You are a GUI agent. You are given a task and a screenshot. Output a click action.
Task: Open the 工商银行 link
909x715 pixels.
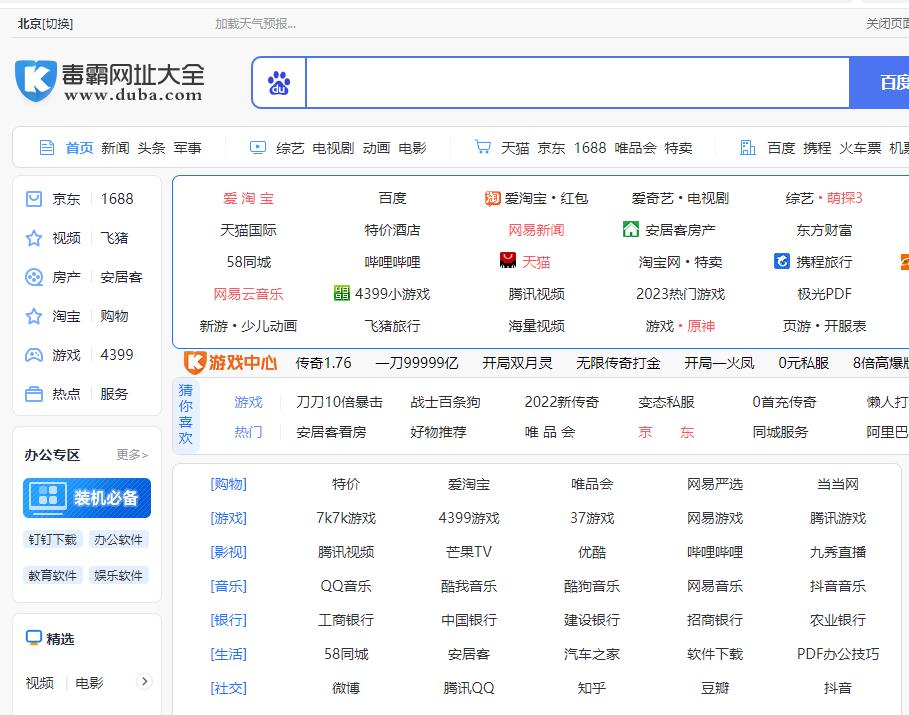coord(346,620)
